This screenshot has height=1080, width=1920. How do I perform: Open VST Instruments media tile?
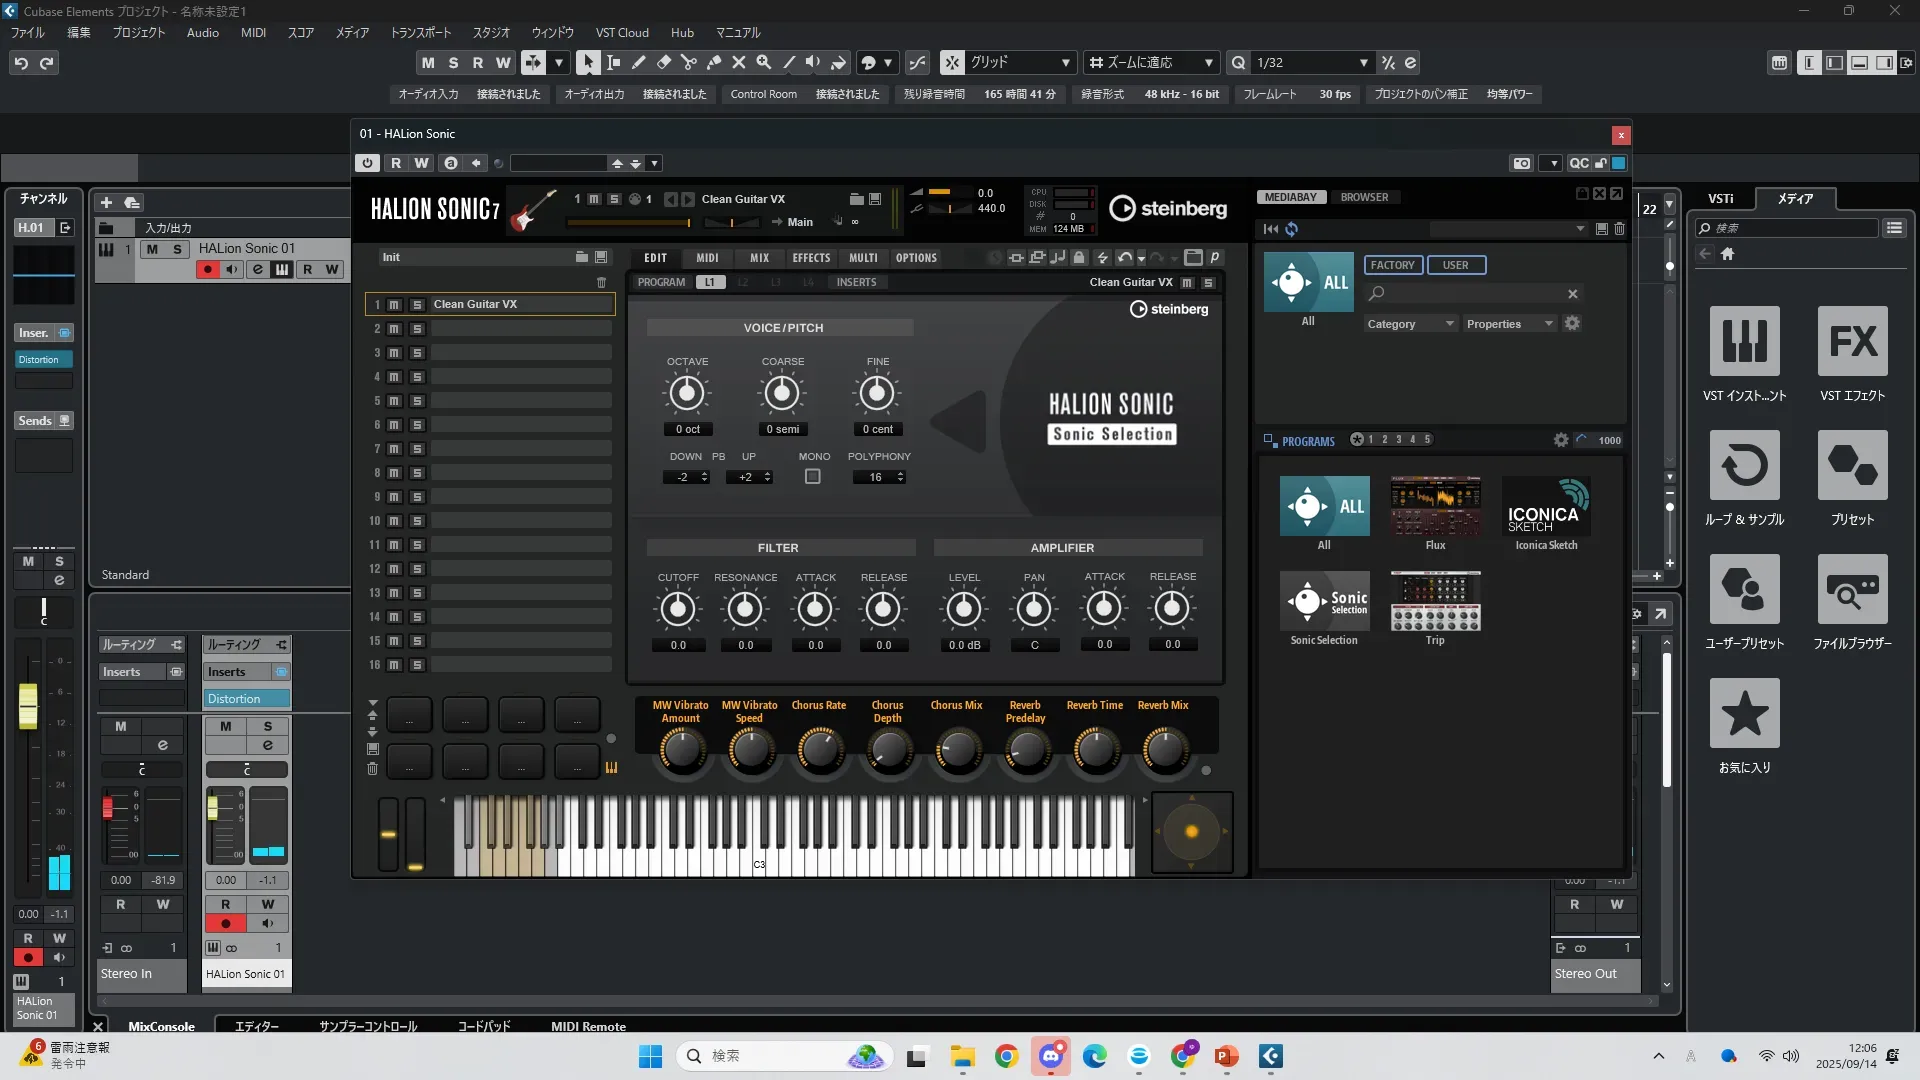pyautogui.click(x=1744, y=342)
